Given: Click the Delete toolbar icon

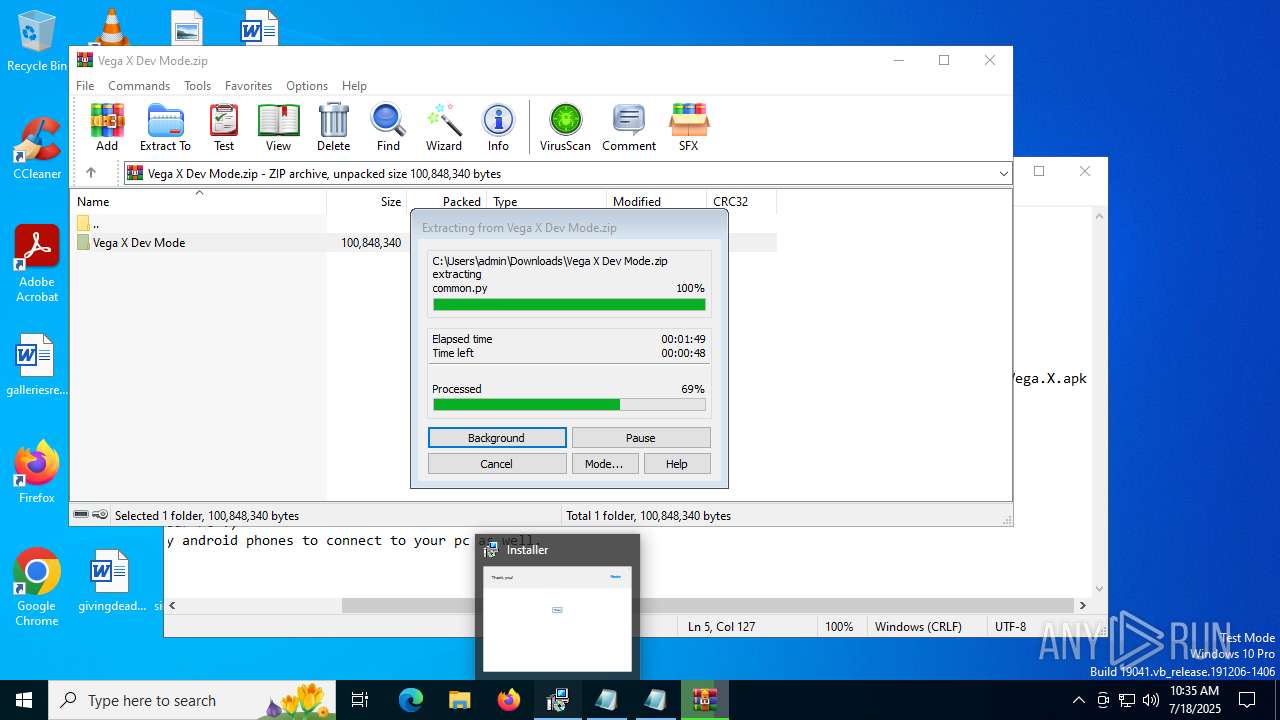Looking at the screenshot, I should pyautogui.click(x=333, y=127).
